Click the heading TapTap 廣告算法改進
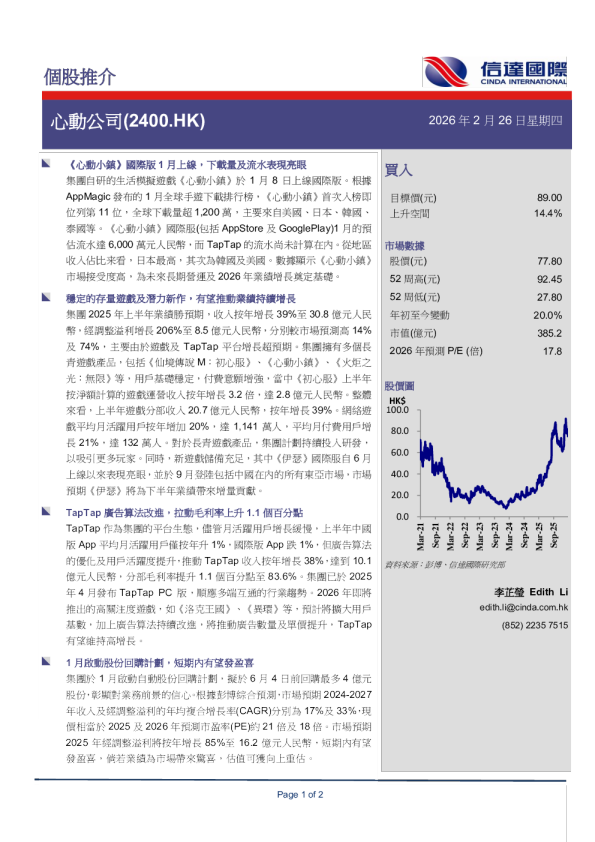Viewport: 595px width, 842px height. 184,513
